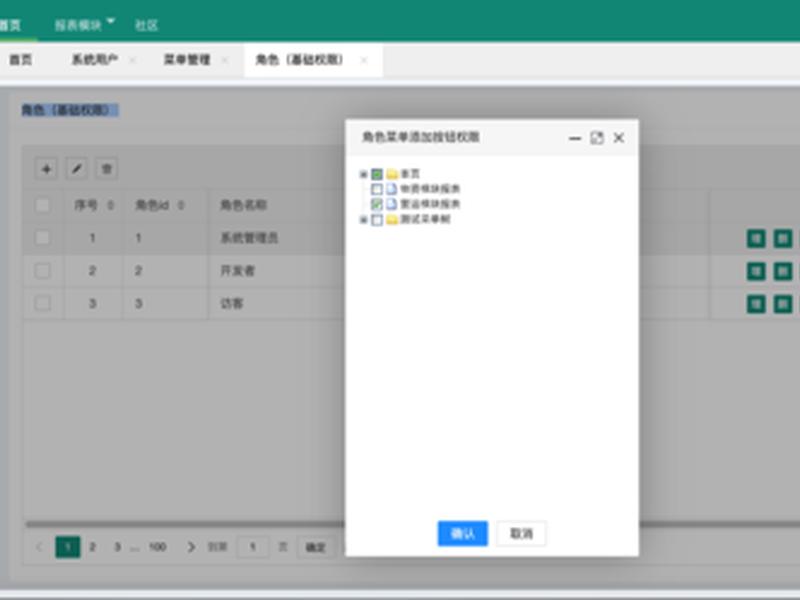Screen dimensions: 800x600
Task: Click the highlighted 角色(基础权限) page heading
Action: click(70, 110)
